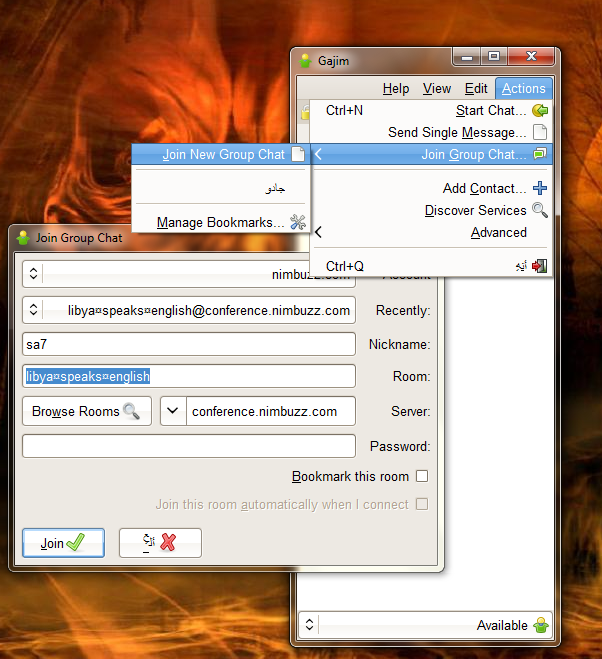602x659 pixels.
Task: Click the Password: label
Action: pyautogui.click(x=400, y=446)
